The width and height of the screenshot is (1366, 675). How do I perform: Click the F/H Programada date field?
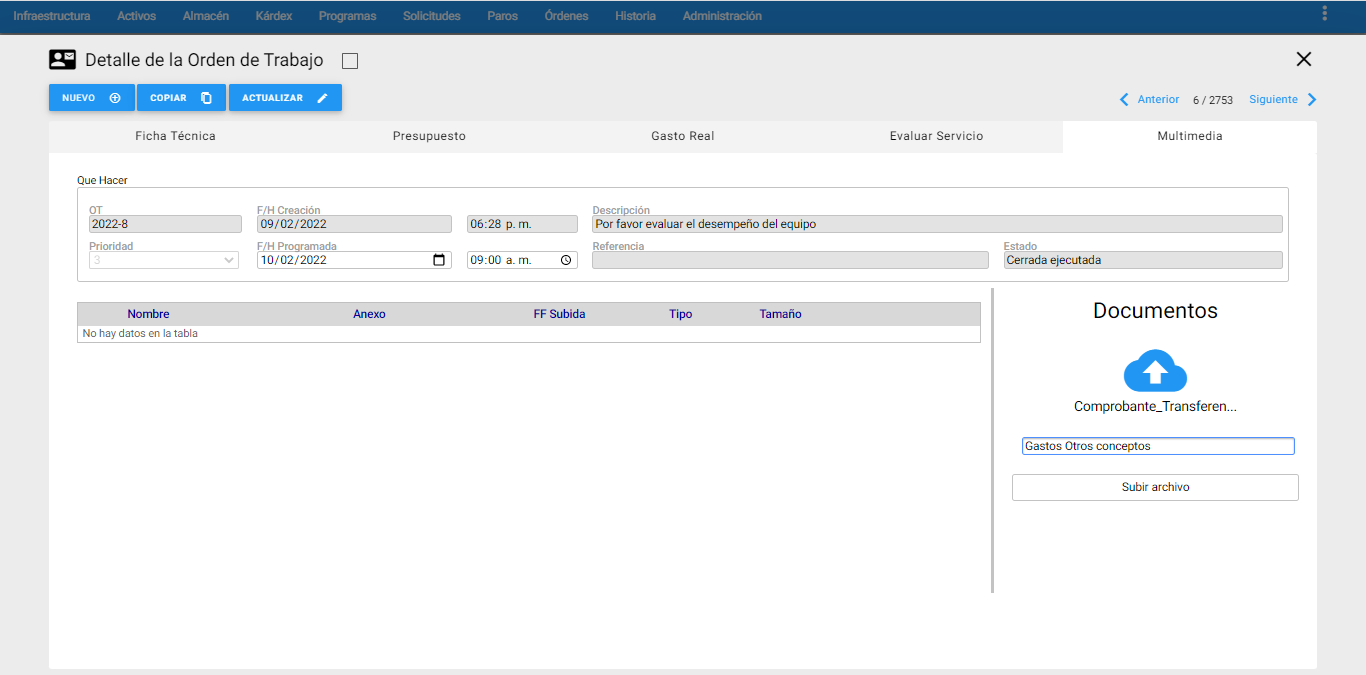click(x=354, y=260)
